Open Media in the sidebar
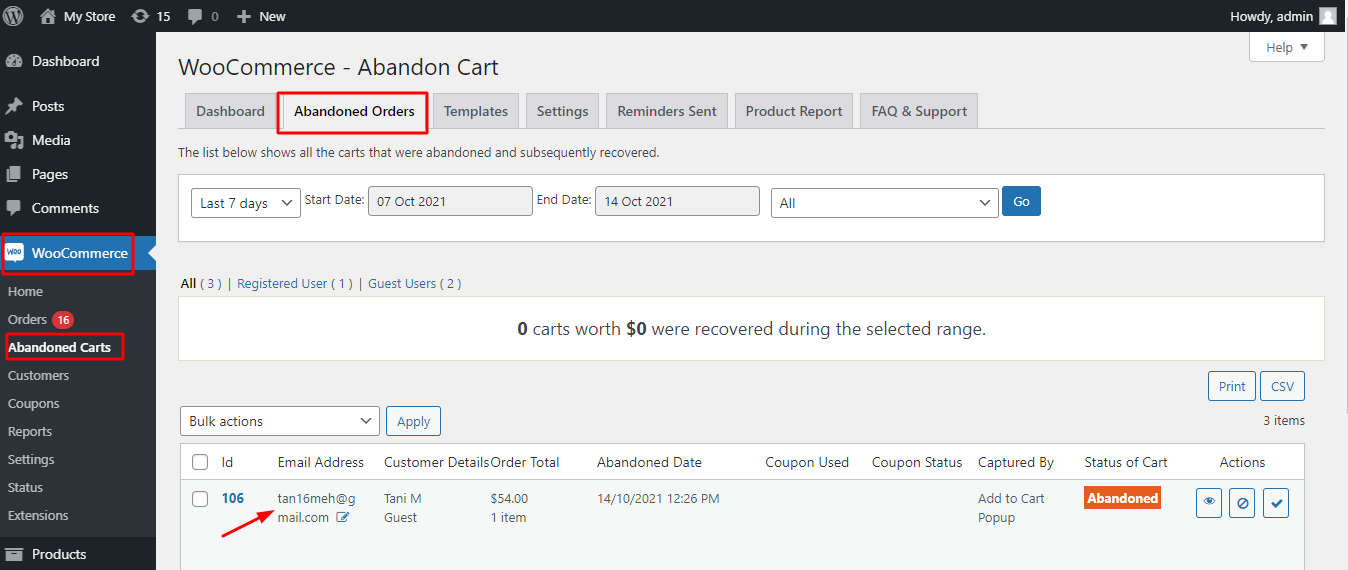Image resolution: width=1348 pixels, height=570 pixels. (50, 140)
